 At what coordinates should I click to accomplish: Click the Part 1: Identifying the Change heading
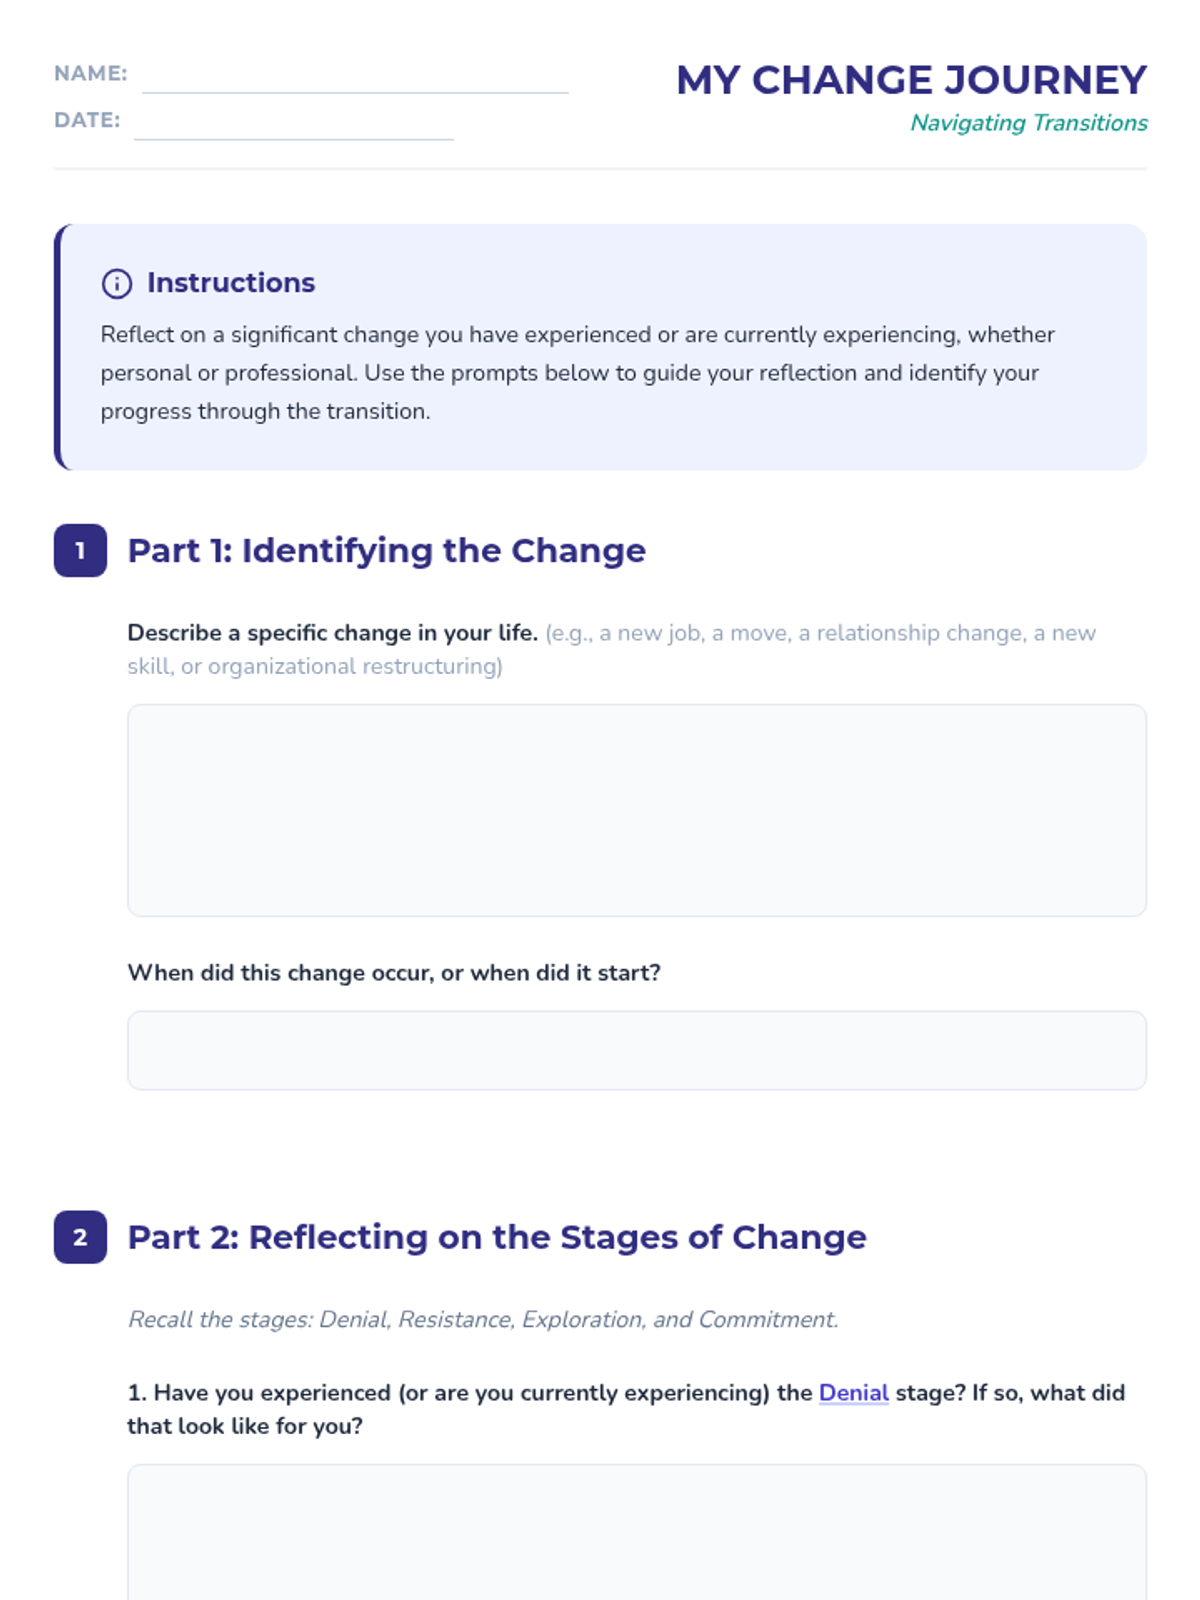pyautogui.click(x=386, y=550)
